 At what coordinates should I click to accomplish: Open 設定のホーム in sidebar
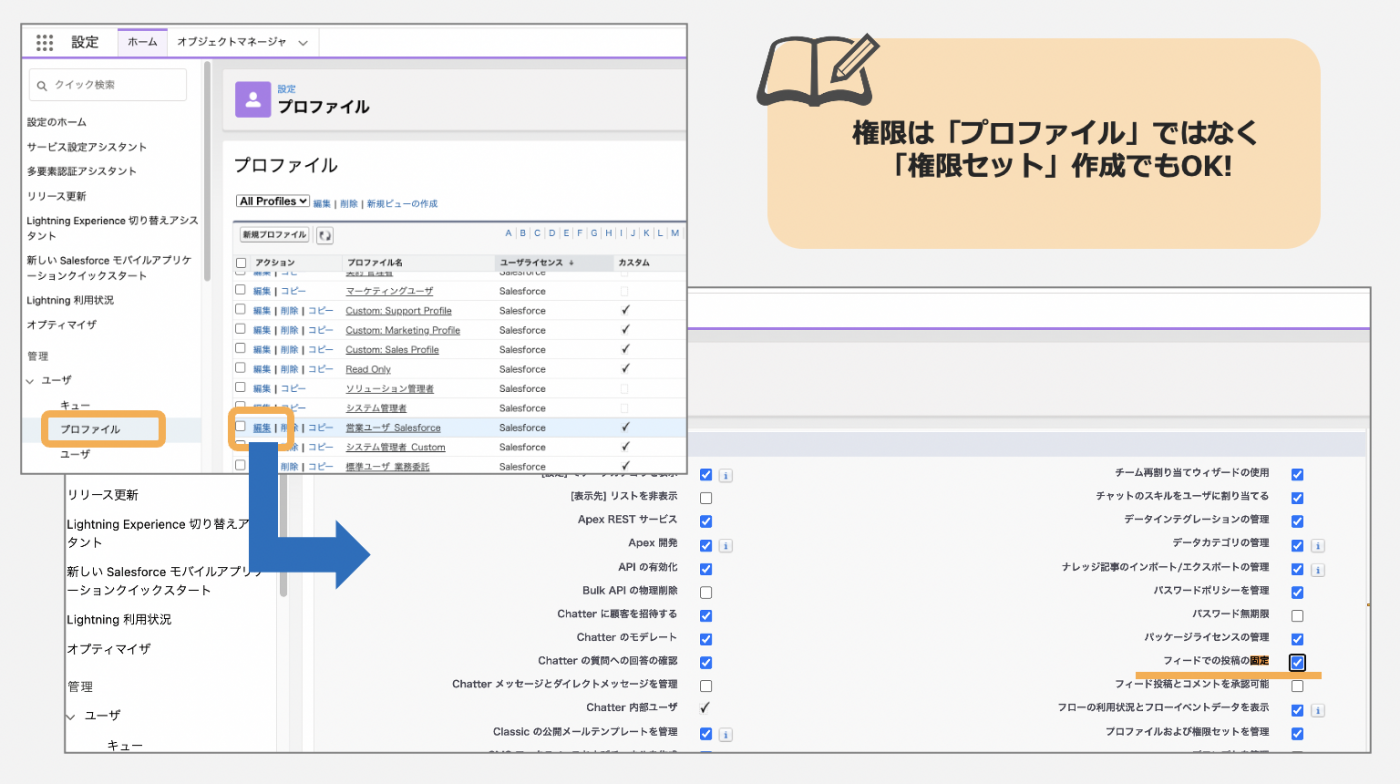[x=56, y=122]
